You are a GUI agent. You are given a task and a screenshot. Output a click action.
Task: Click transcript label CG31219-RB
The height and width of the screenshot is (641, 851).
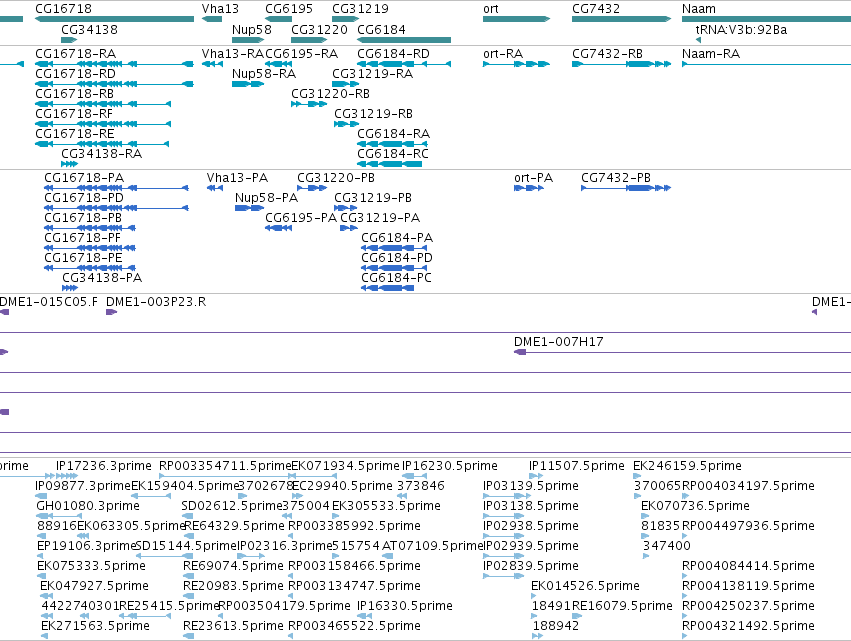coord(373,114)
